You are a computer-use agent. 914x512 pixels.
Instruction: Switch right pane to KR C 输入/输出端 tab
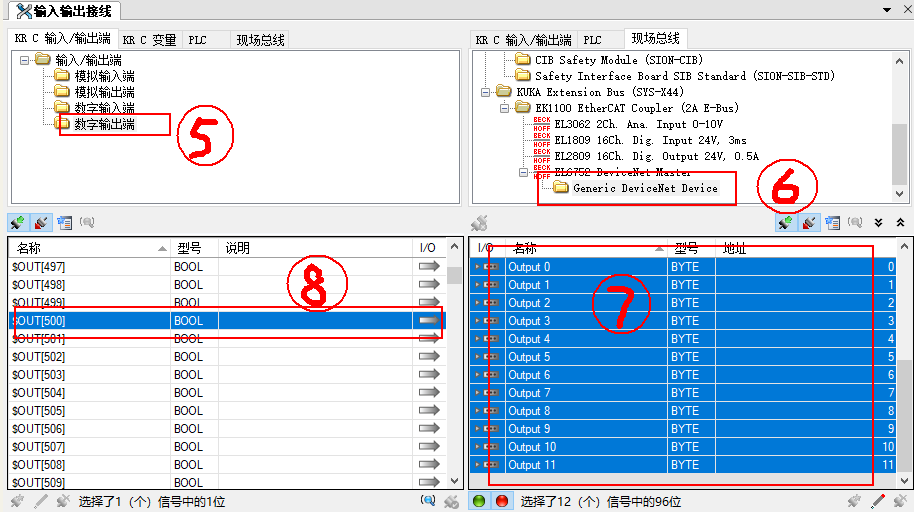pos(523,40)
